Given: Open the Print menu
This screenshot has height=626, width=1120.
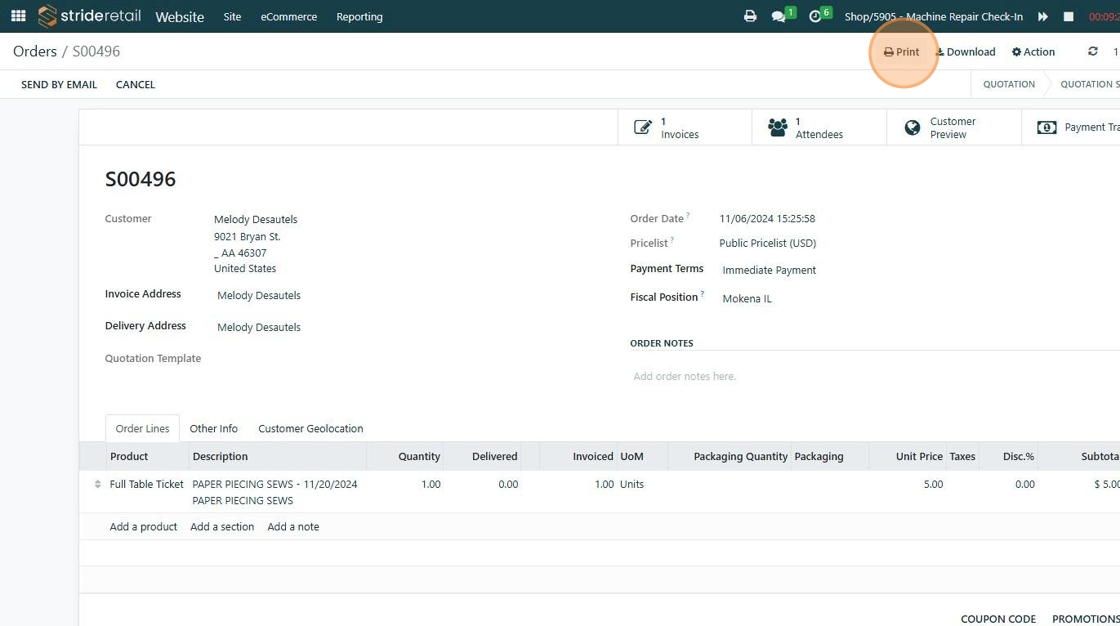Looking at the screenshot, I should (x=901, y=51).
